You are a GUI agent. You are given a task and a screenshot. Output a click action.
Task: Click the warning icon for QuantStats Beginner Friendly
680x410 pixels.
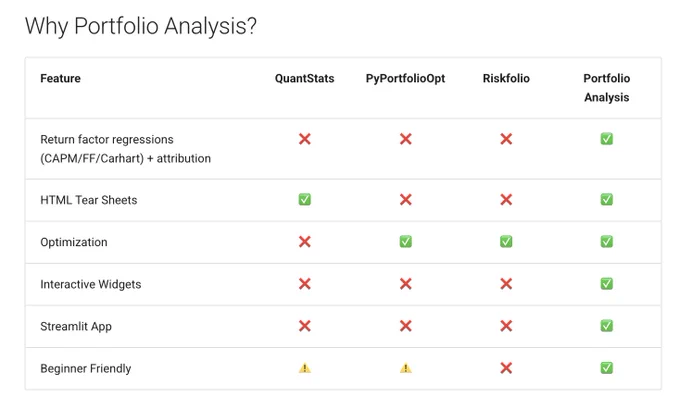[304, 368]
